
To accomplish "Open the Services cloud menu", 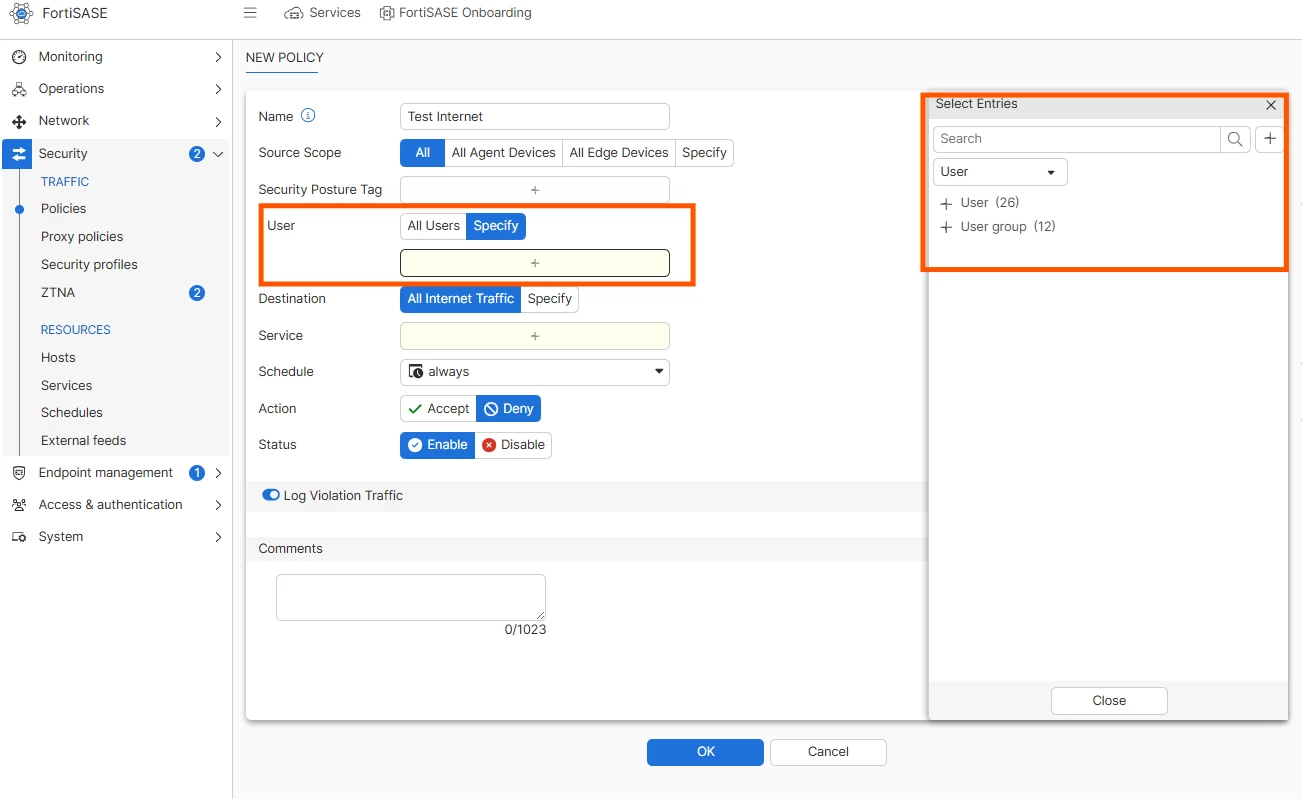I will (x=322, y=13).
